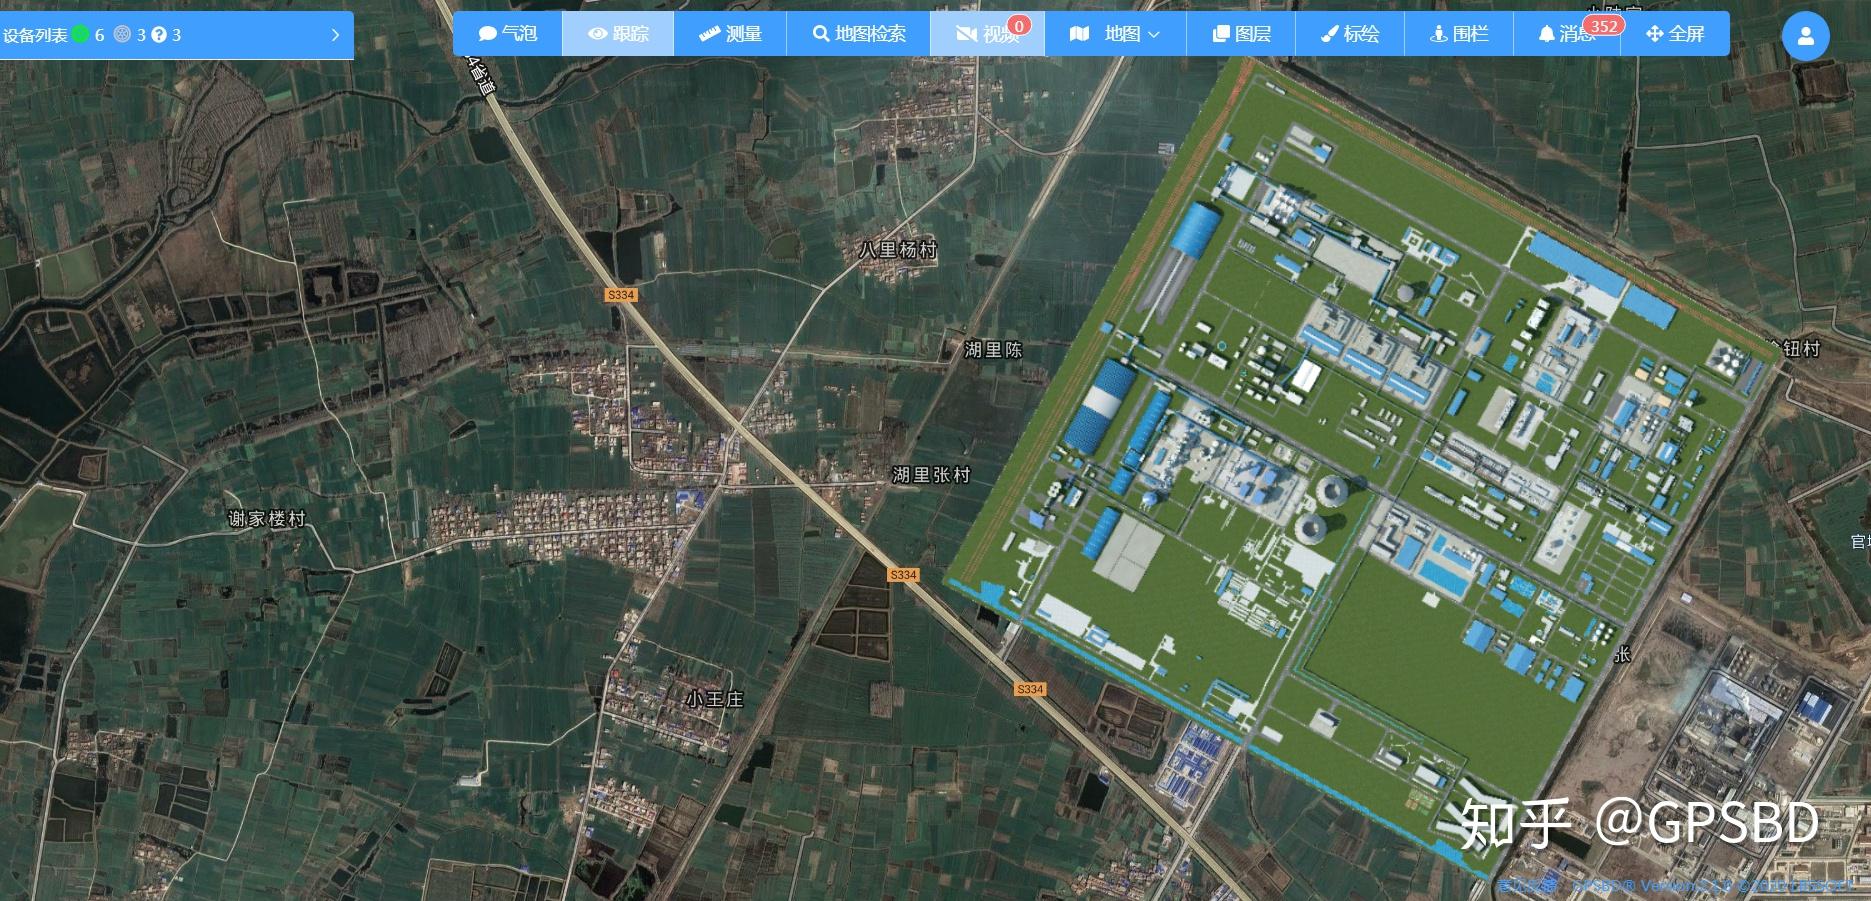Screen dimensions: 1871x901
Task: Open 地图检索 map search
Action: pyautogui.click(x=858, y=34)
